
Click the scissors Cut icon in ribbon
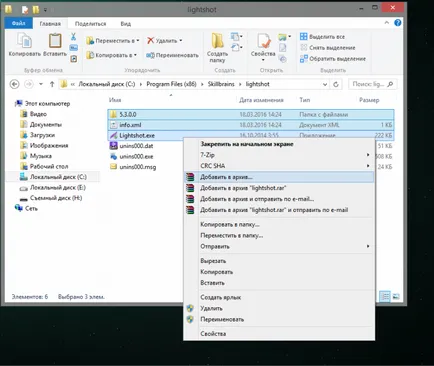pyautogui.click(x=73, y=37)
